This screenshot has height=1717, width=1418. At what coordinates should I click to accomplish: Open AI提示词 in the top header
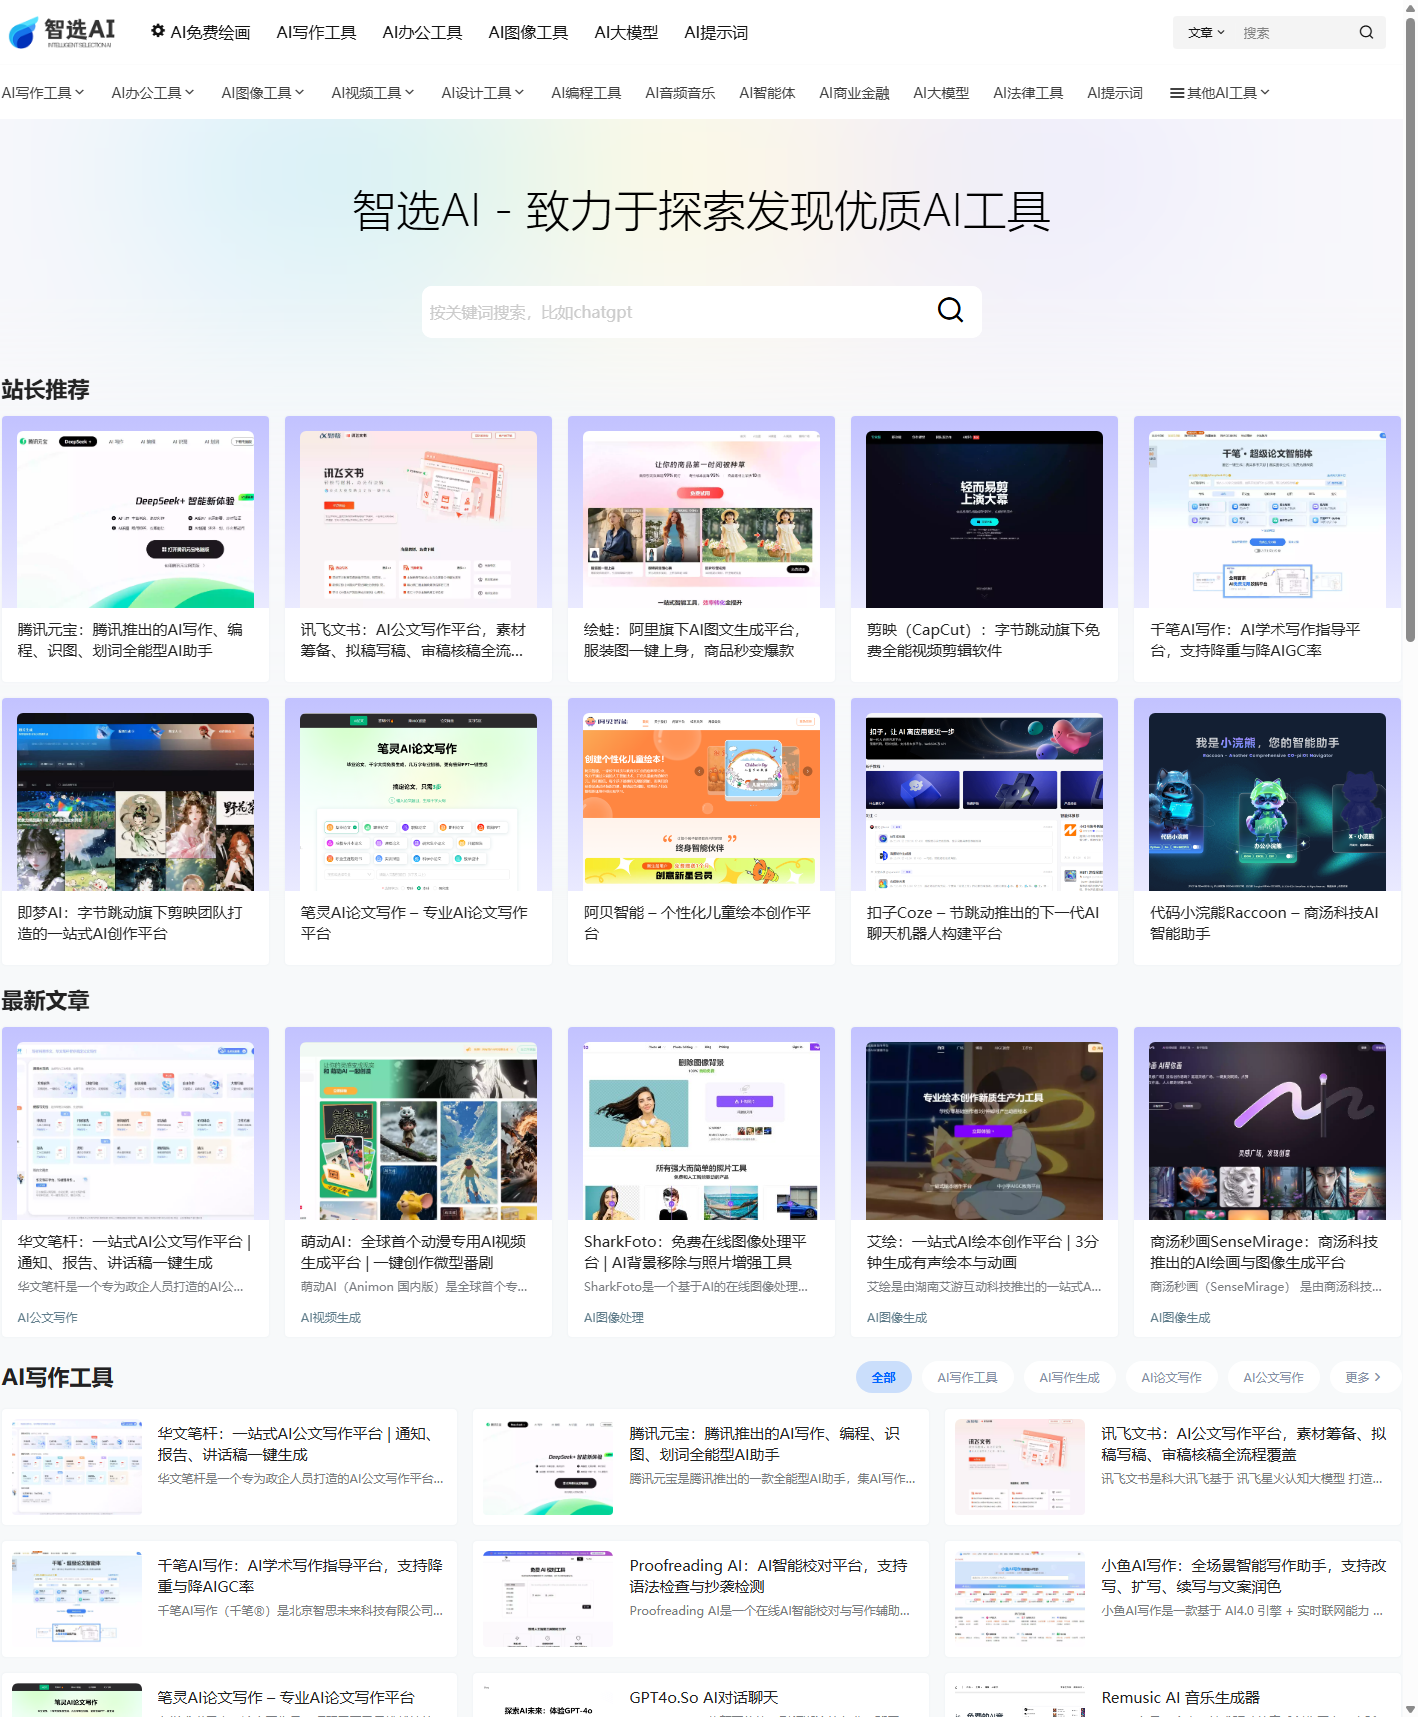coord(716,32)
